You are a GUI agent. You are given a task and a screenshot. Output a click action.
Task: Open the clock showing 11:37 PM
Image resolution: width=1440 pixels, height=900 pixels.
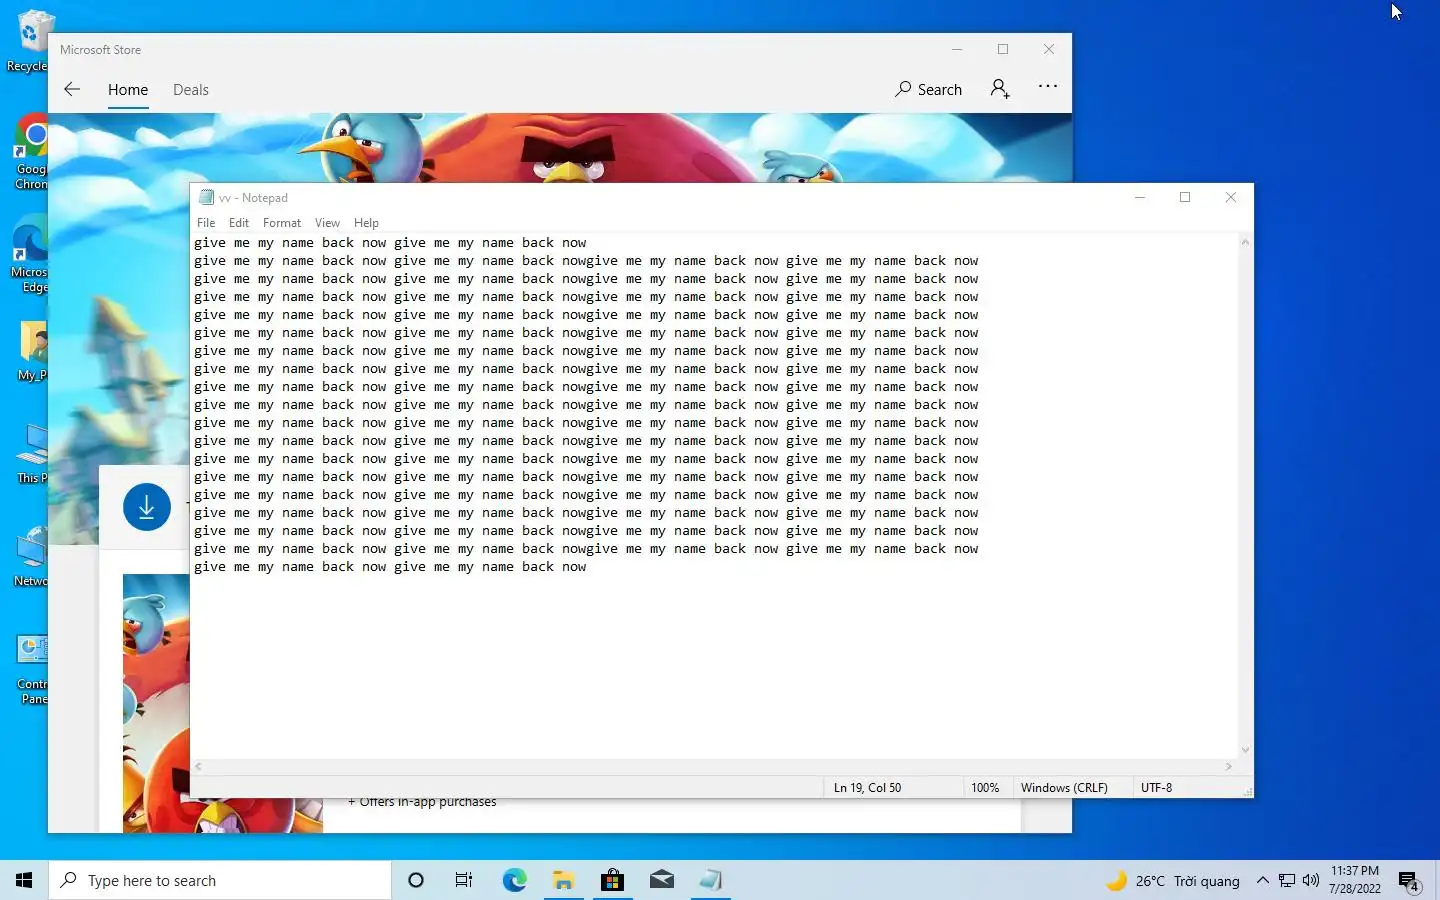[1355, 880]
